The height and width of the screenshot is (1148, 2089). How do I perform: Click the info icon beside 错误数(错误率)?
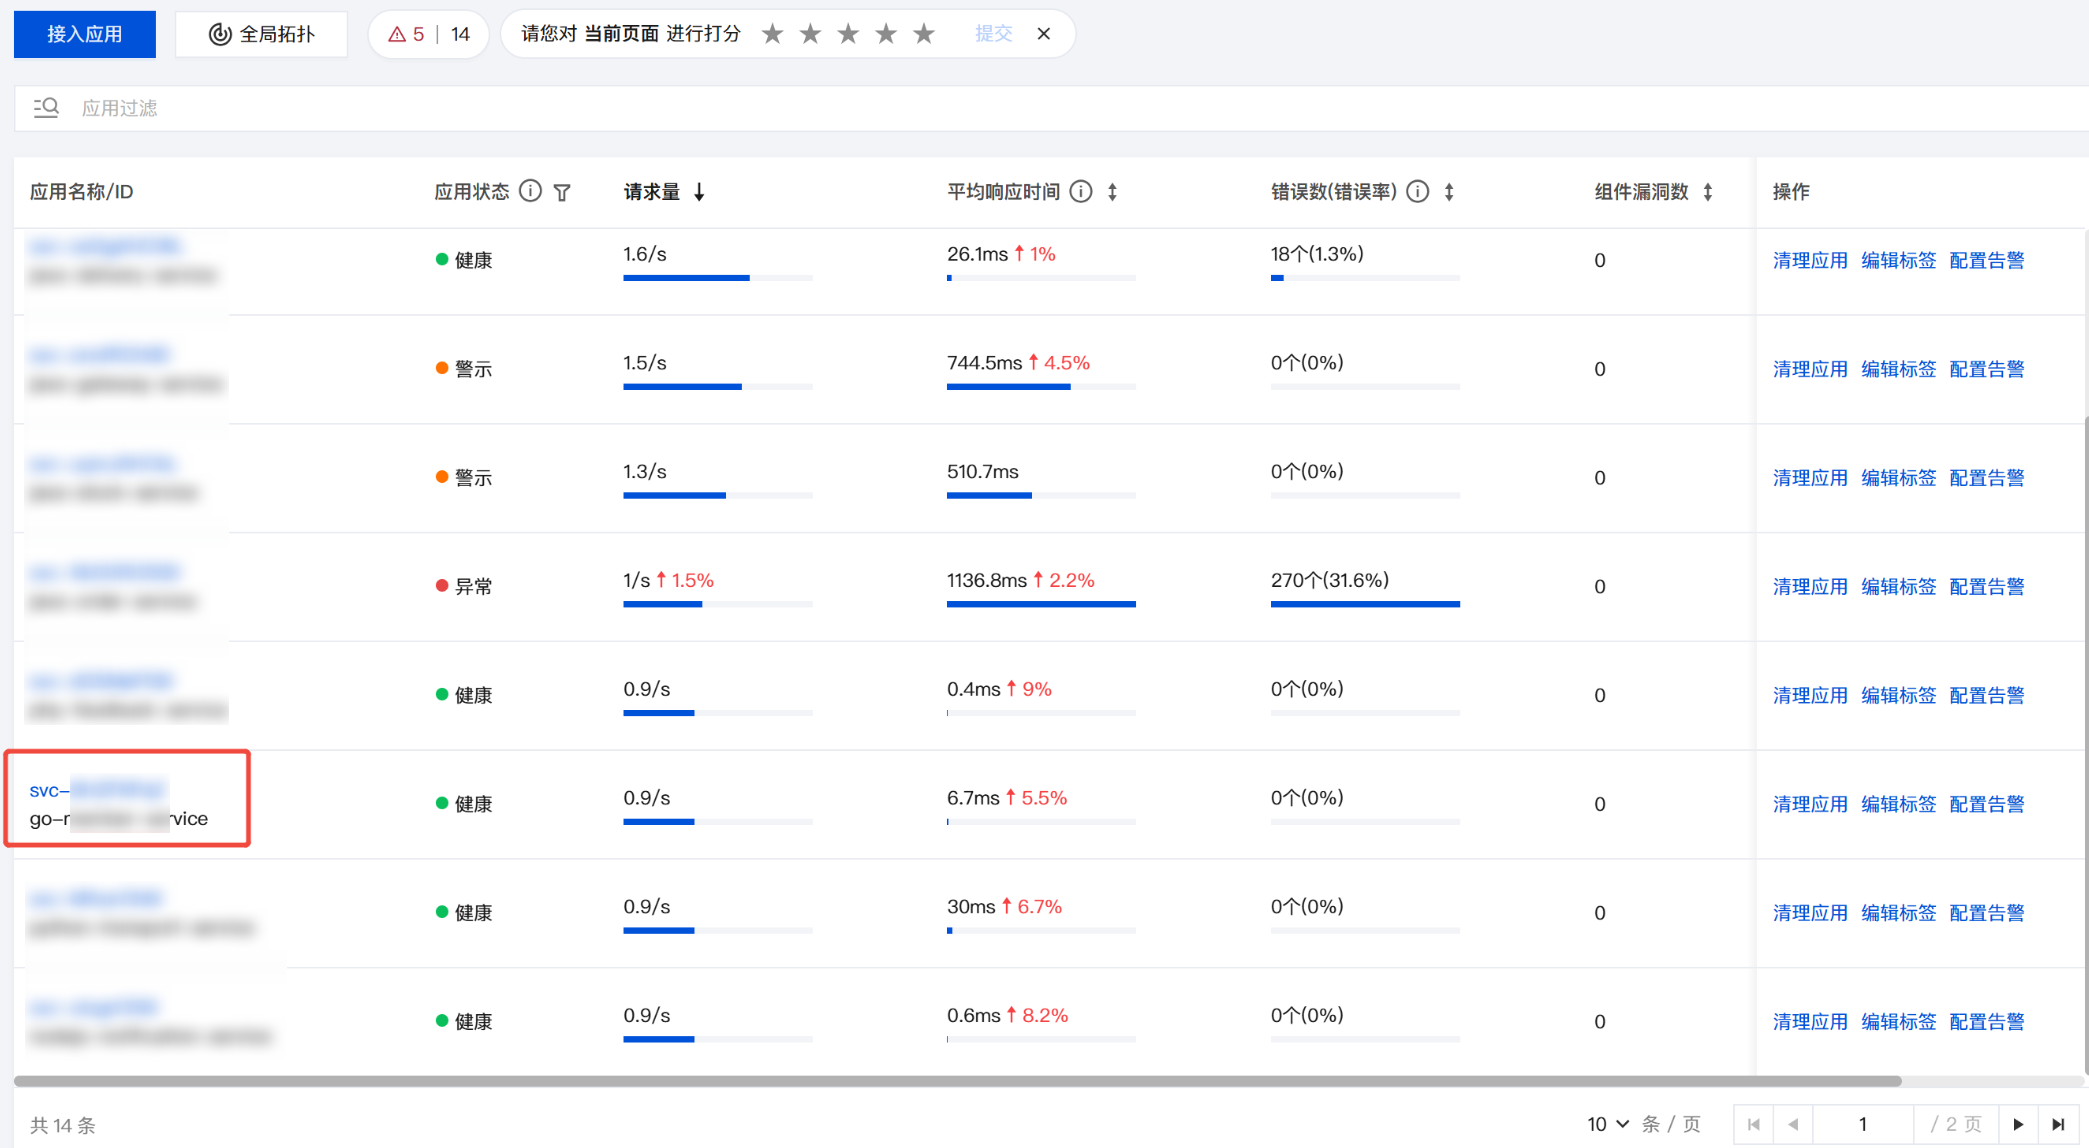(x=1417, y=191)
